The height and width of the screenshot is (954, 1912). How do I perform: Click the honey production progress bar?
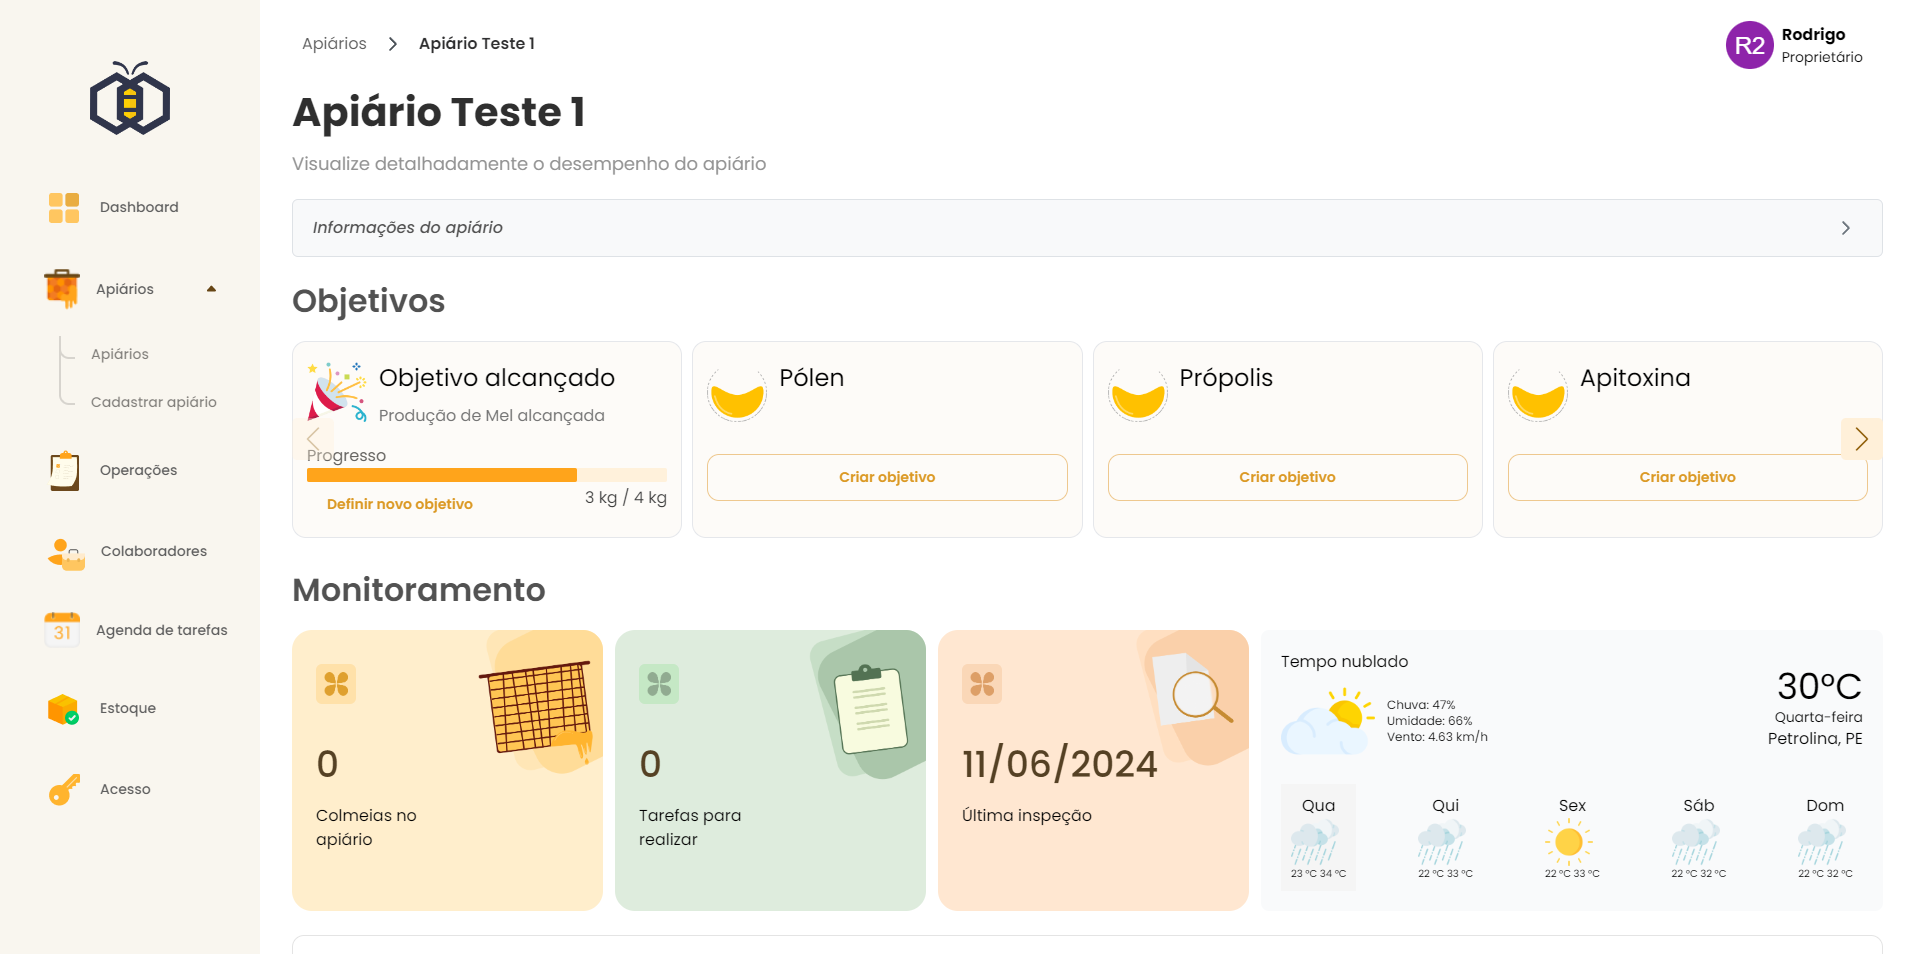coord(486,475)
